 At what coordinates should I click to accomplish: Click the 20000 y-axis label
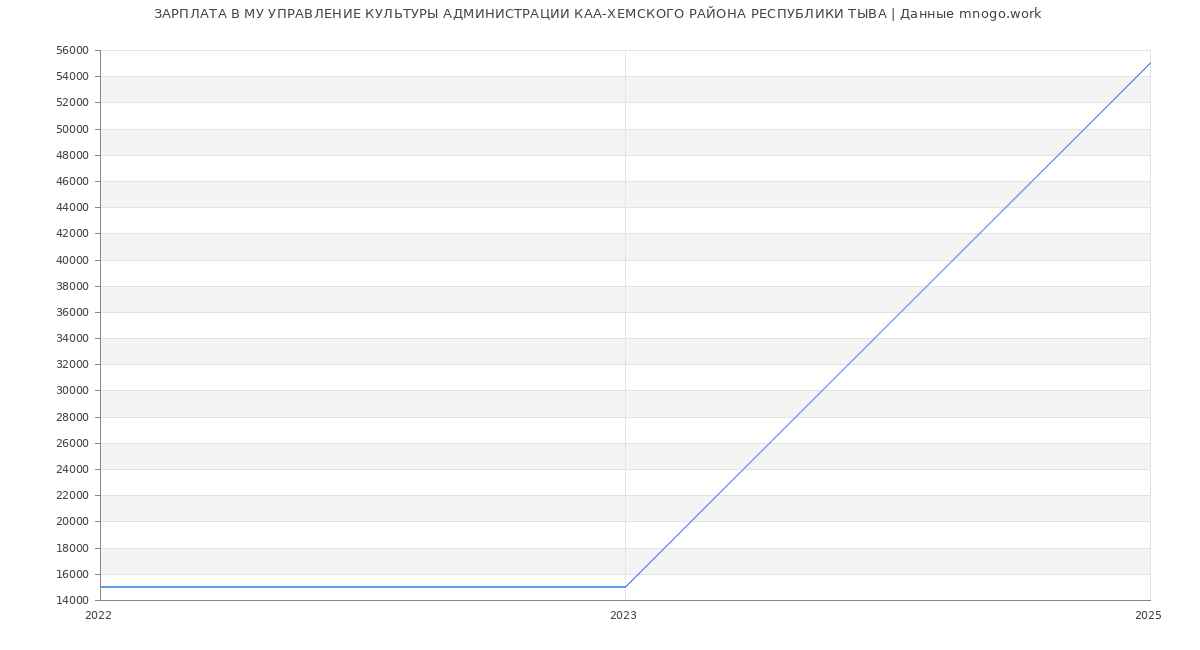pos(73,522)
